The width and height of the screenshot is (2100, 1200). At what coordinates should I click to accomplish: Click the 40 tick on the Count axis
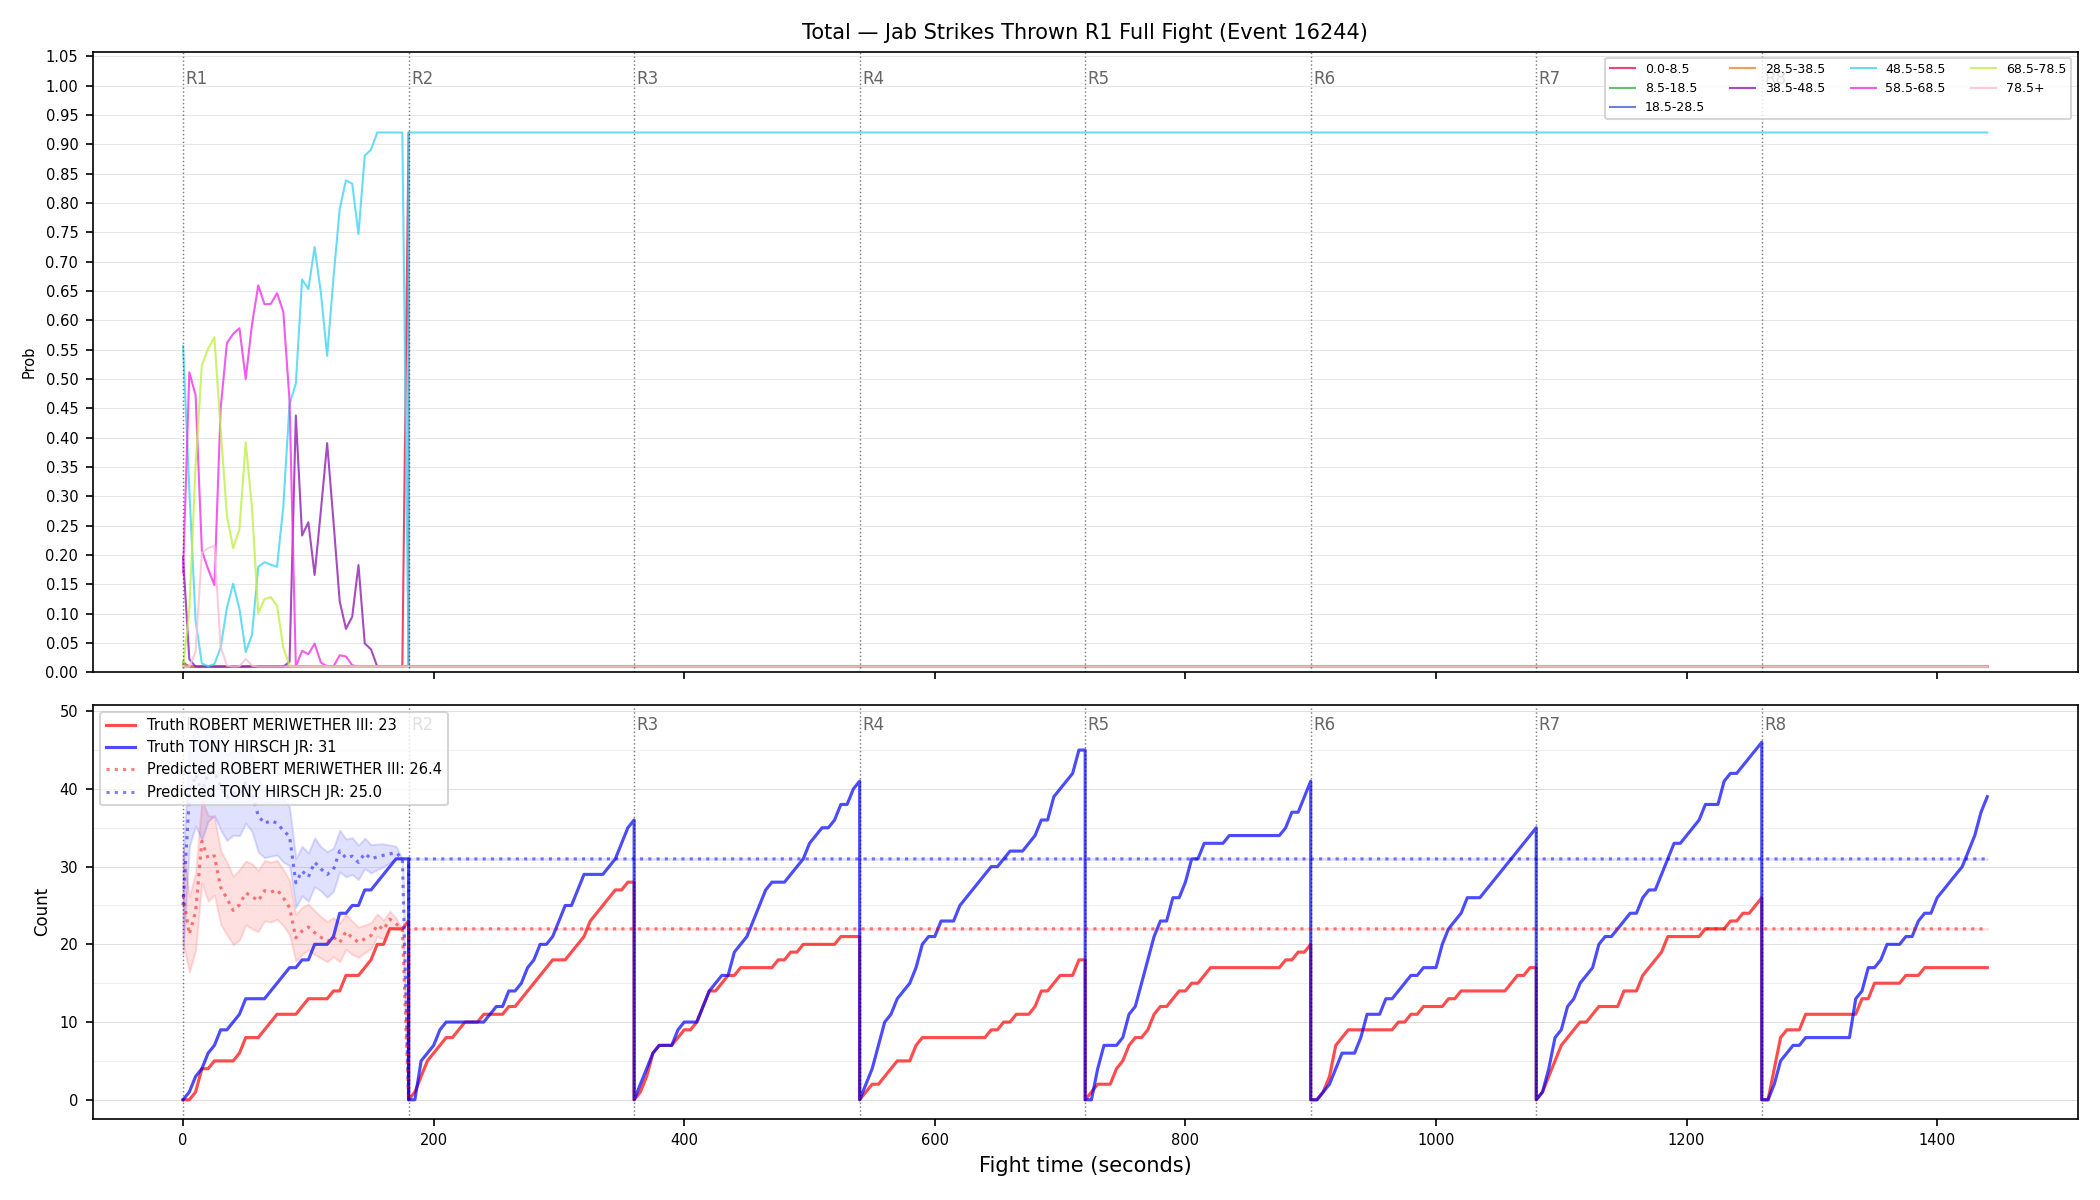coord(69,790)
